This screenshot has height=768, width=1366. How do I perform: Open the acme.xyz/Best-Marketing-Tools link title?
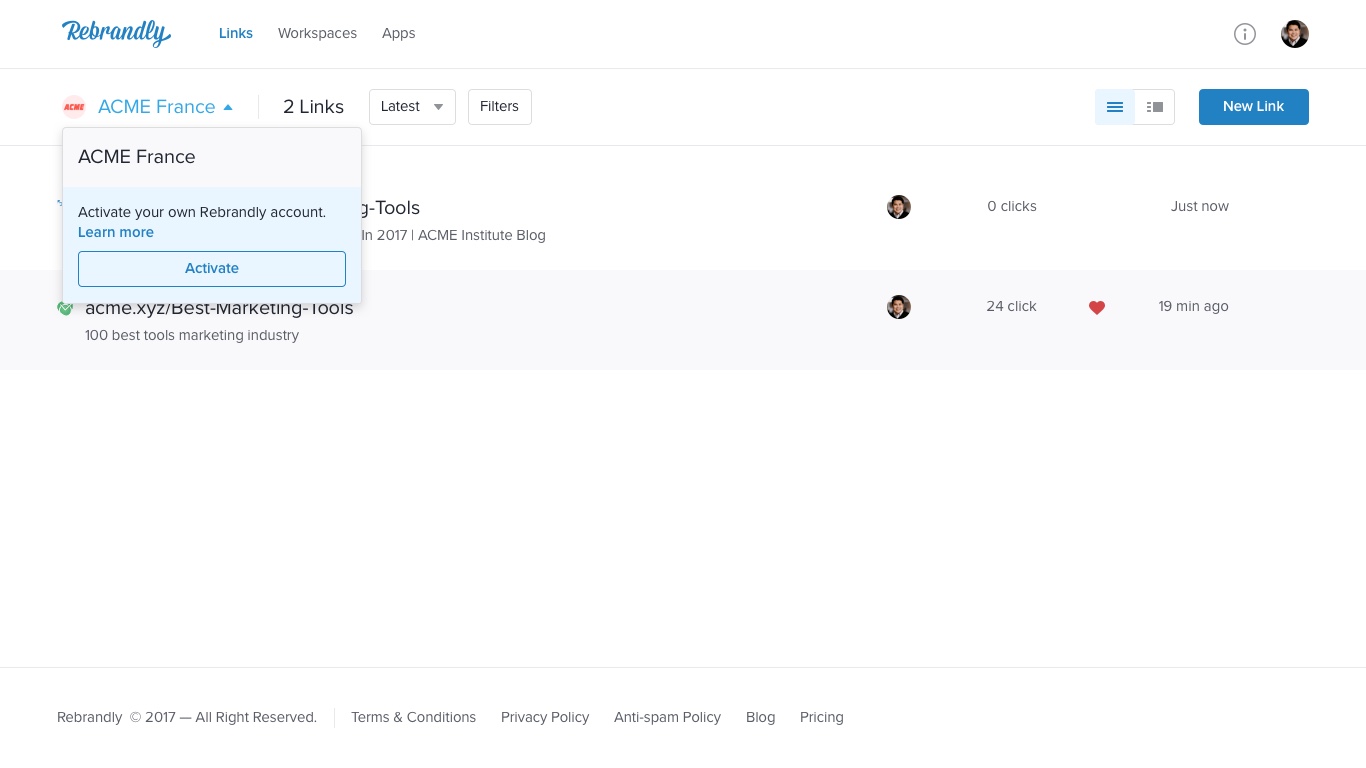coord(219,308)
